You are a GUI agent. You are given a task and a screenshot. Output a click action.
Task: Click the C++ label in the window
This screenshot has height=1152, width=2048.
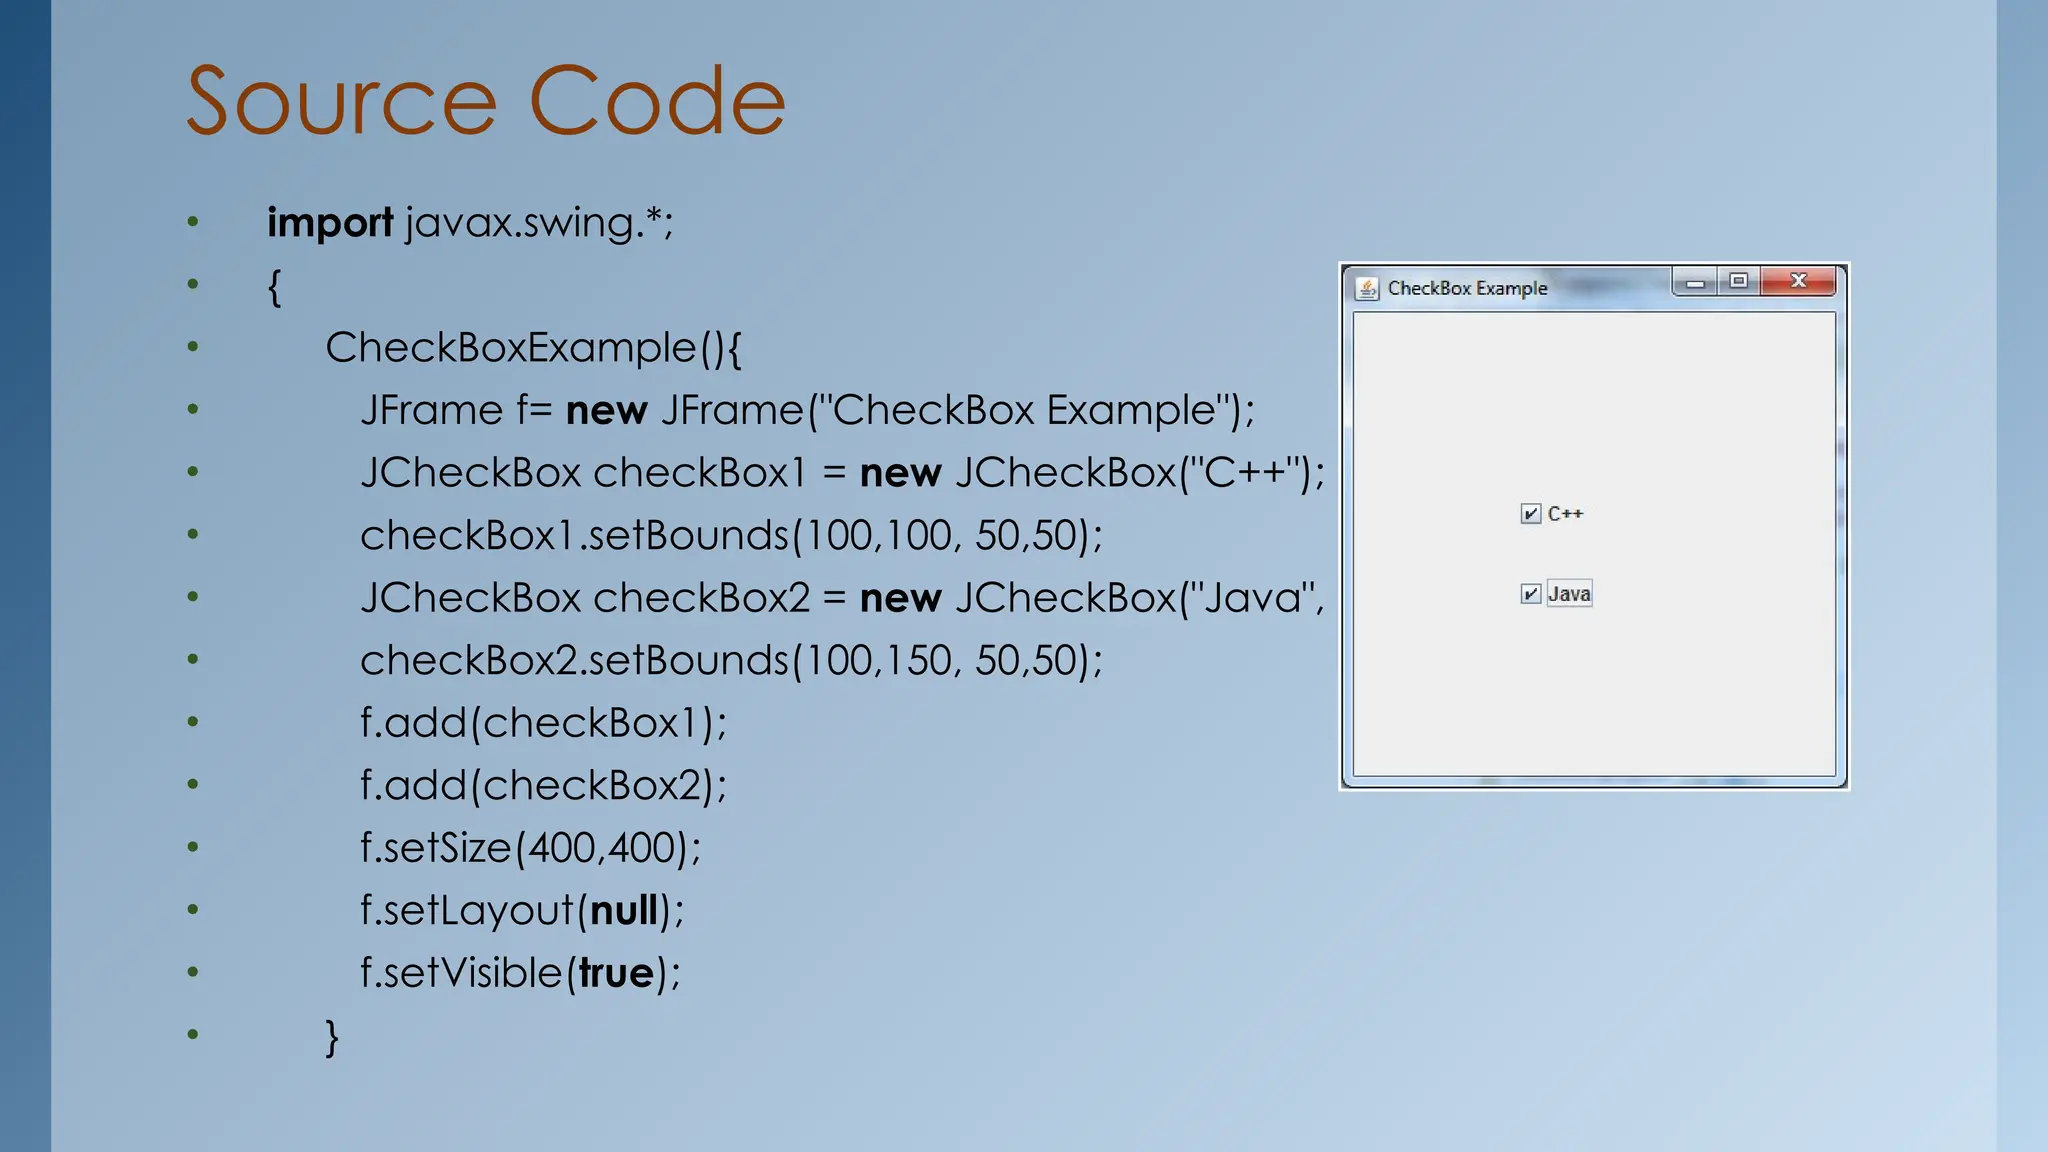[1565, 514]
